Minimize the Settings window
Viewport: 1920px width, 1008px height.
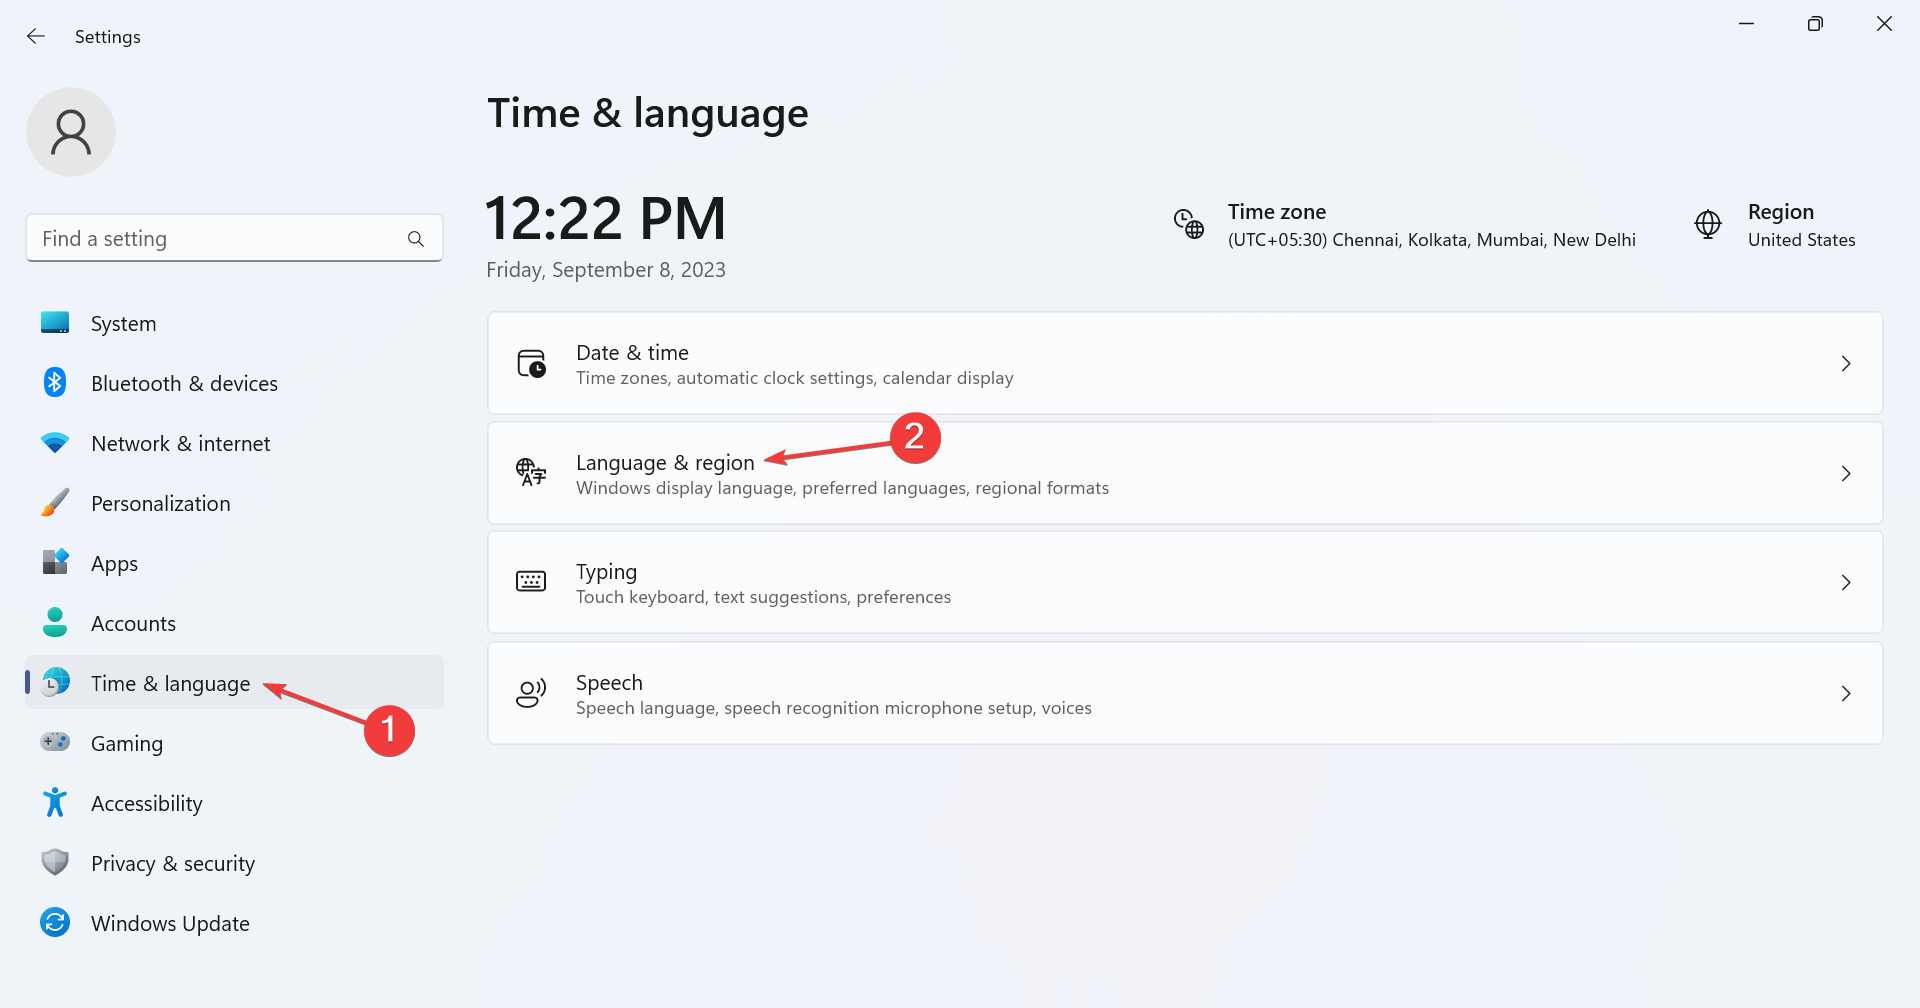click(x=1746, y=23)
